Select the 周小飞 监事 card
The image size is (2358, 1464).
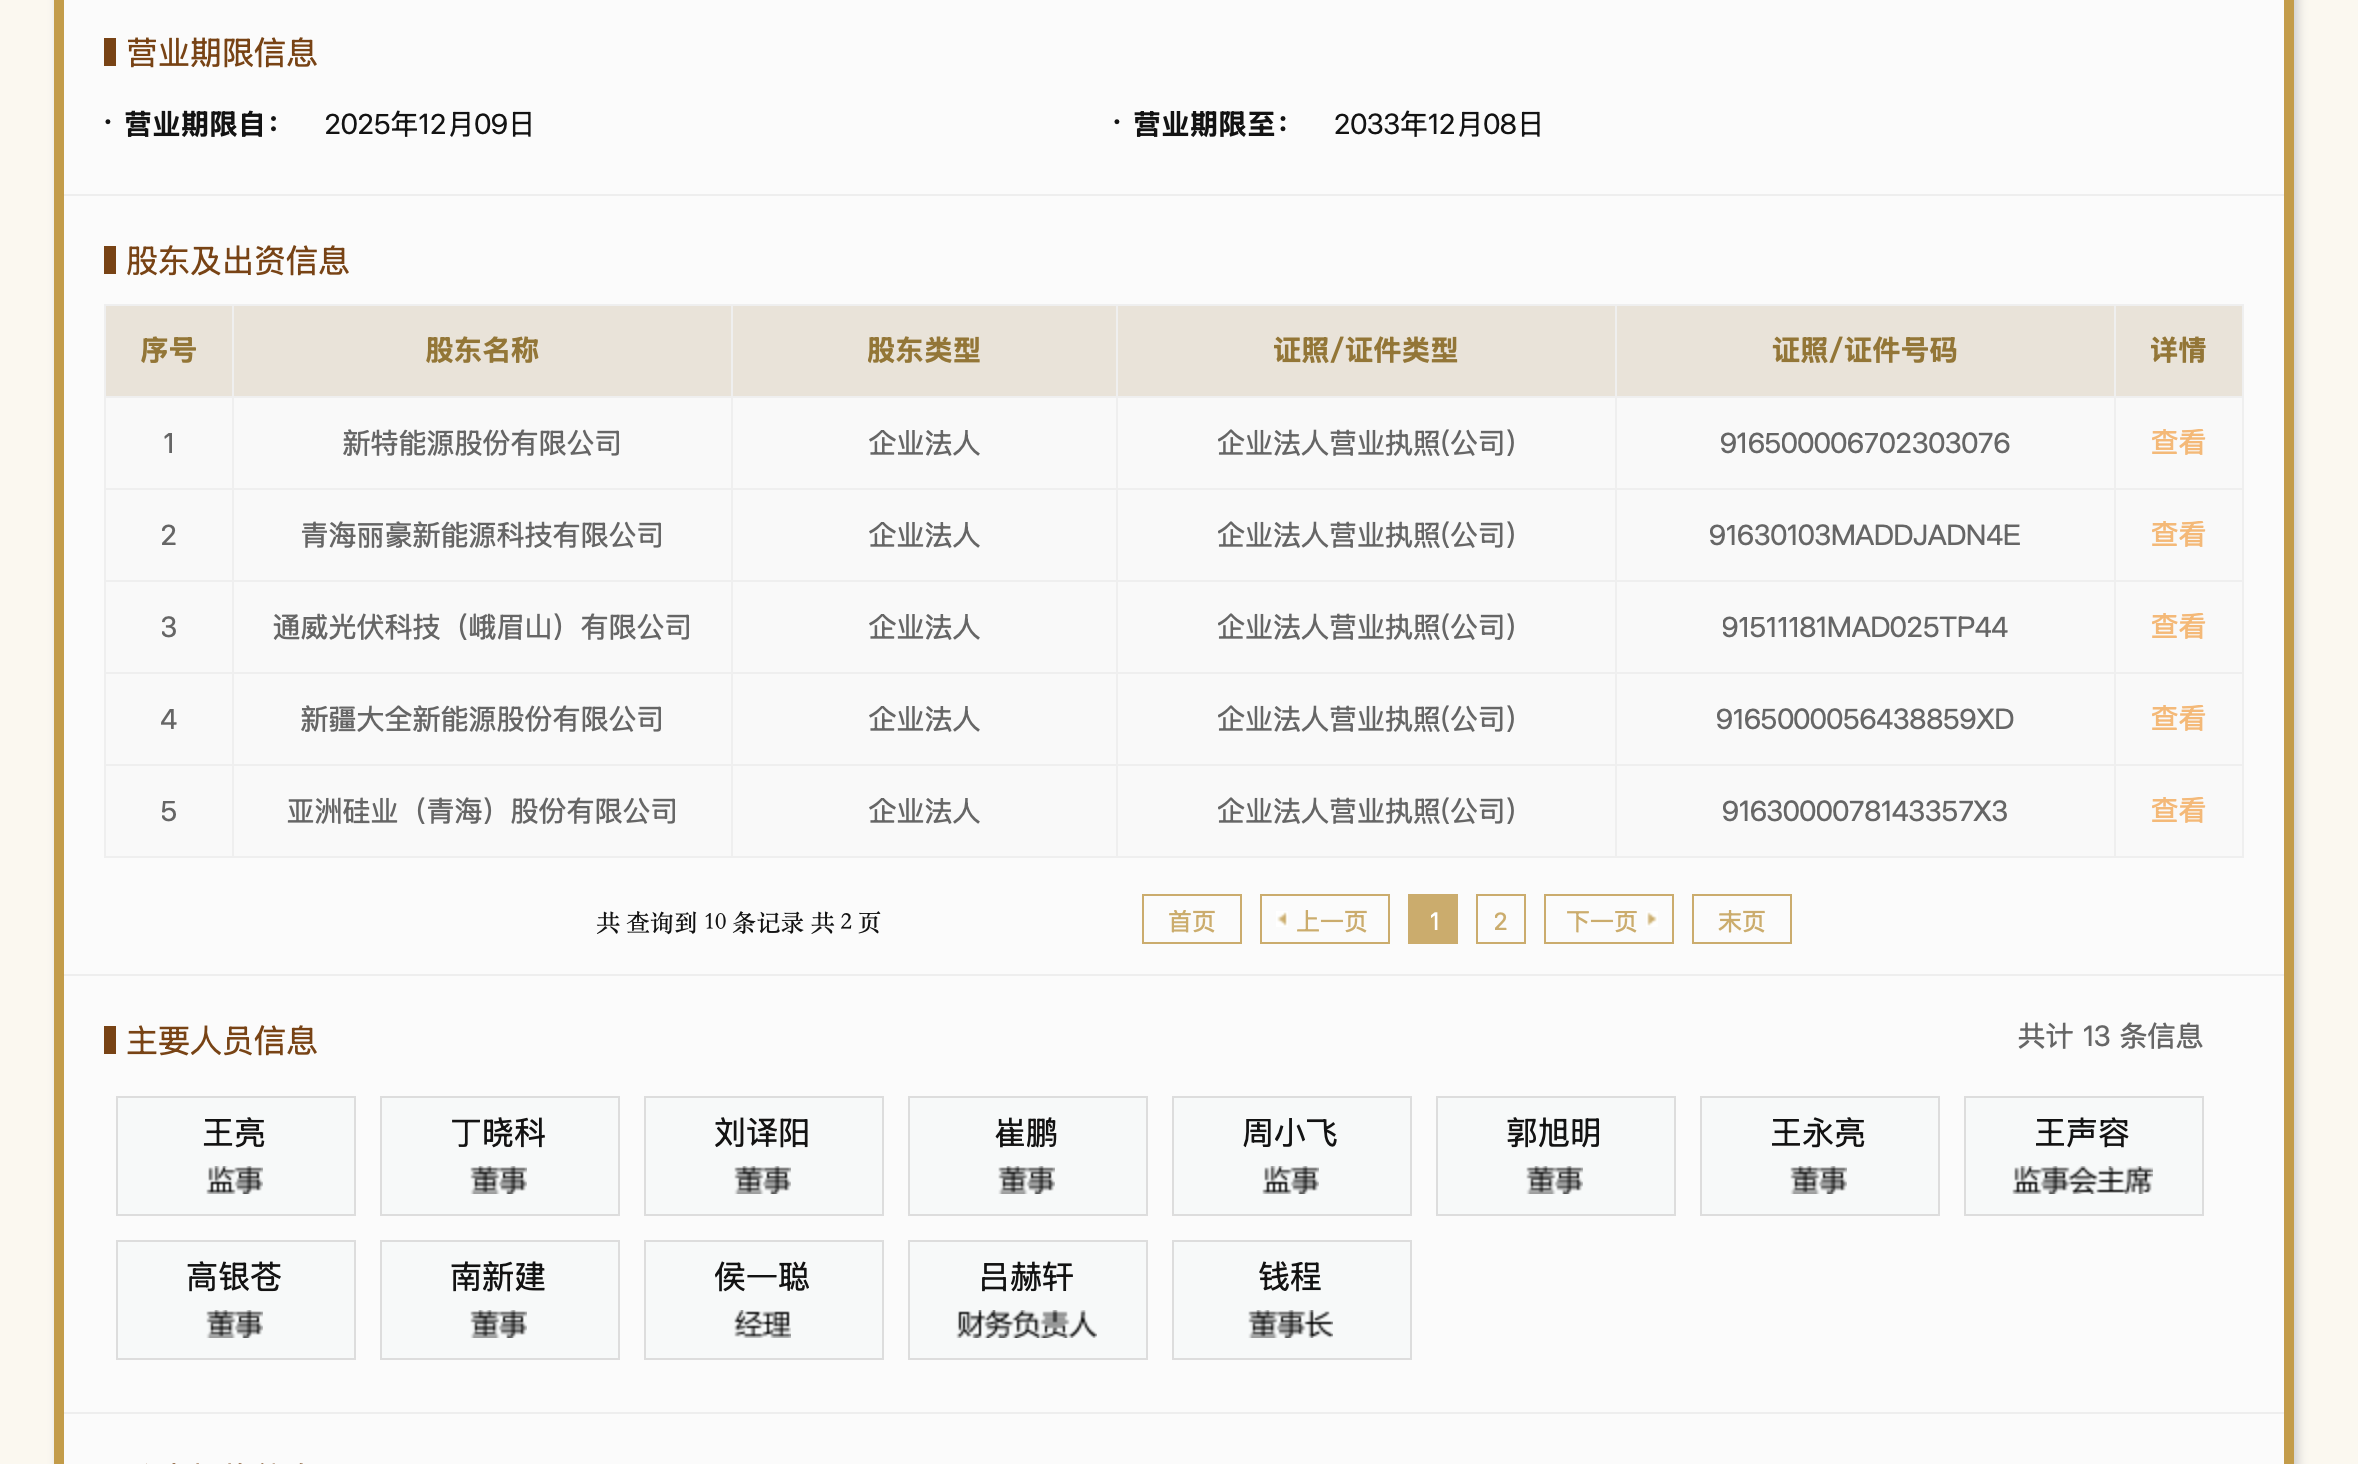coord(1290,1155)
